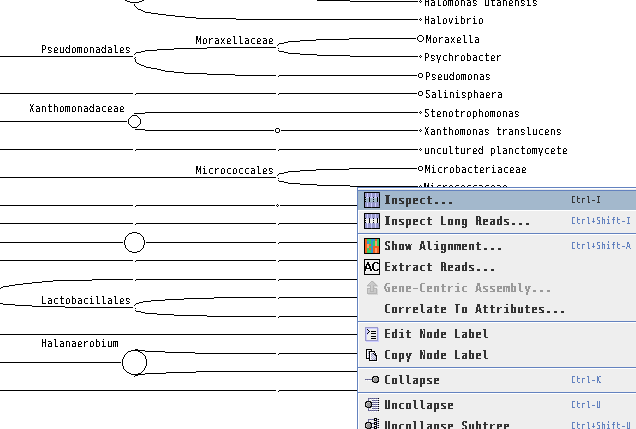Choose Edit Node Label menu entry
The height and width of the screenshot is (429, 636).
point(496,334)
